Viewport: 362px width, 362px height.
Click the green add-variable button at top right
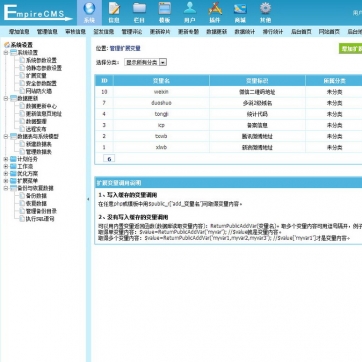click(350, 49)
